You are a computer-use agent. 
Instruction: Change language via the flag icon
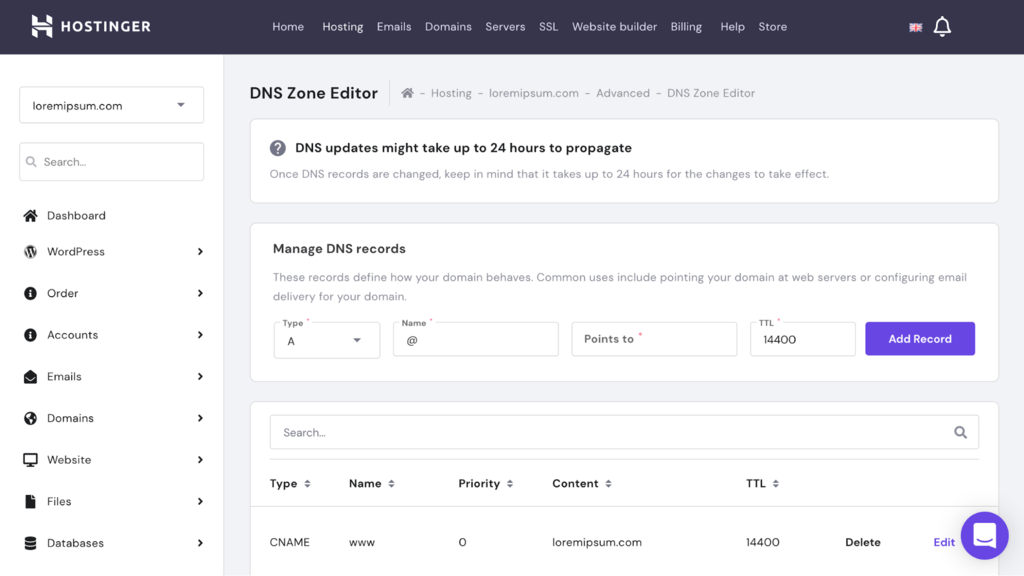click(915, 27)
